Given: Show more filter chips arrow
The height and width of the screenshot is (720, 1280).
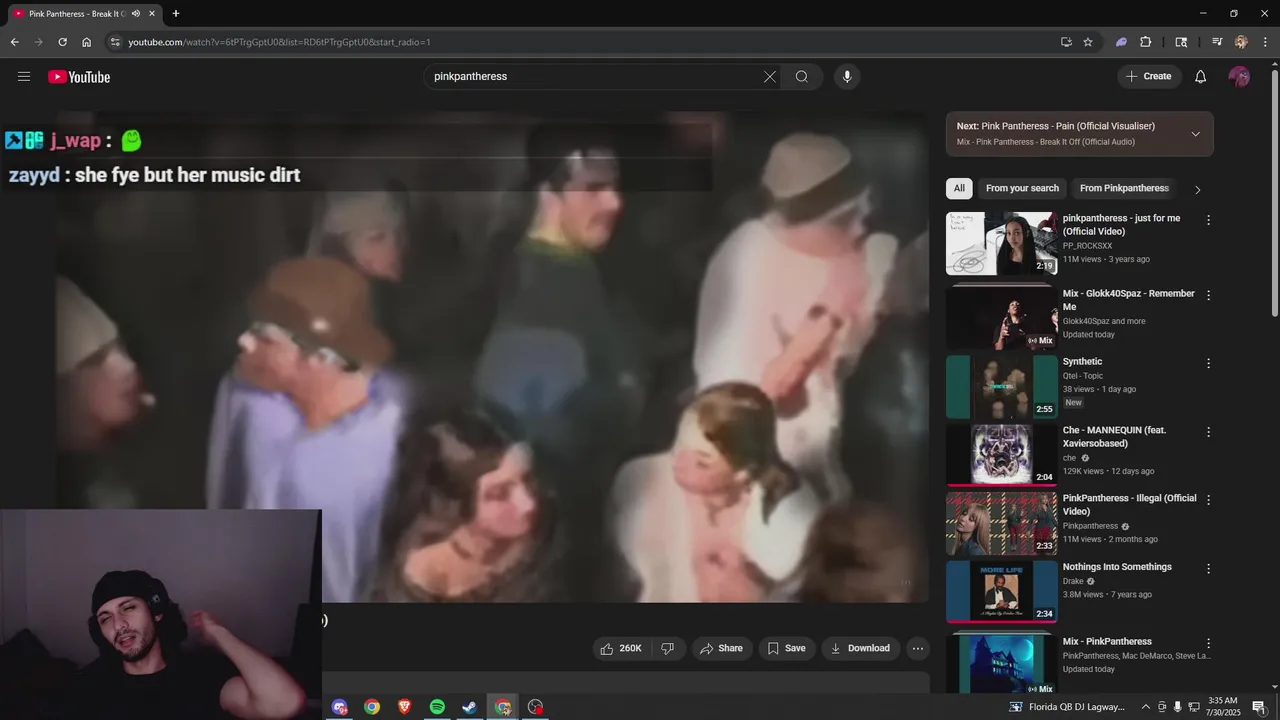Looking at the screenshot, I should pos(1198,189).
